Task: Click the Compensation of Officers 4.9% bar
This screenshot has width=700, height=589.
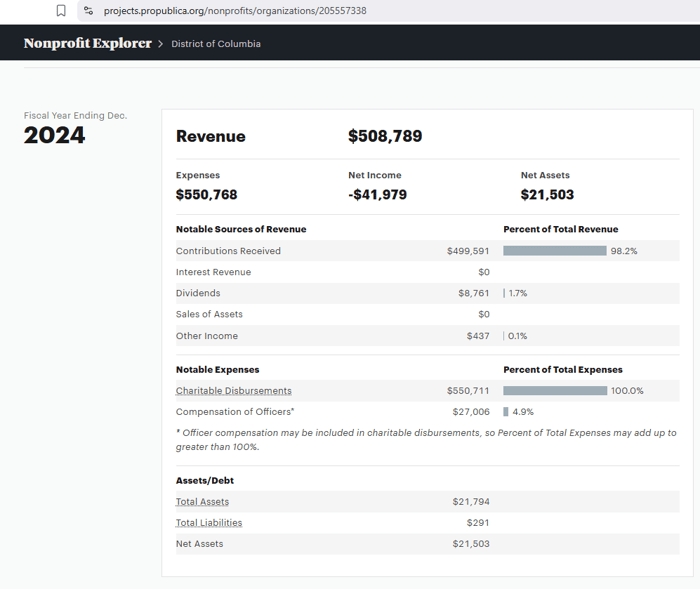Action: click(506, 412)
